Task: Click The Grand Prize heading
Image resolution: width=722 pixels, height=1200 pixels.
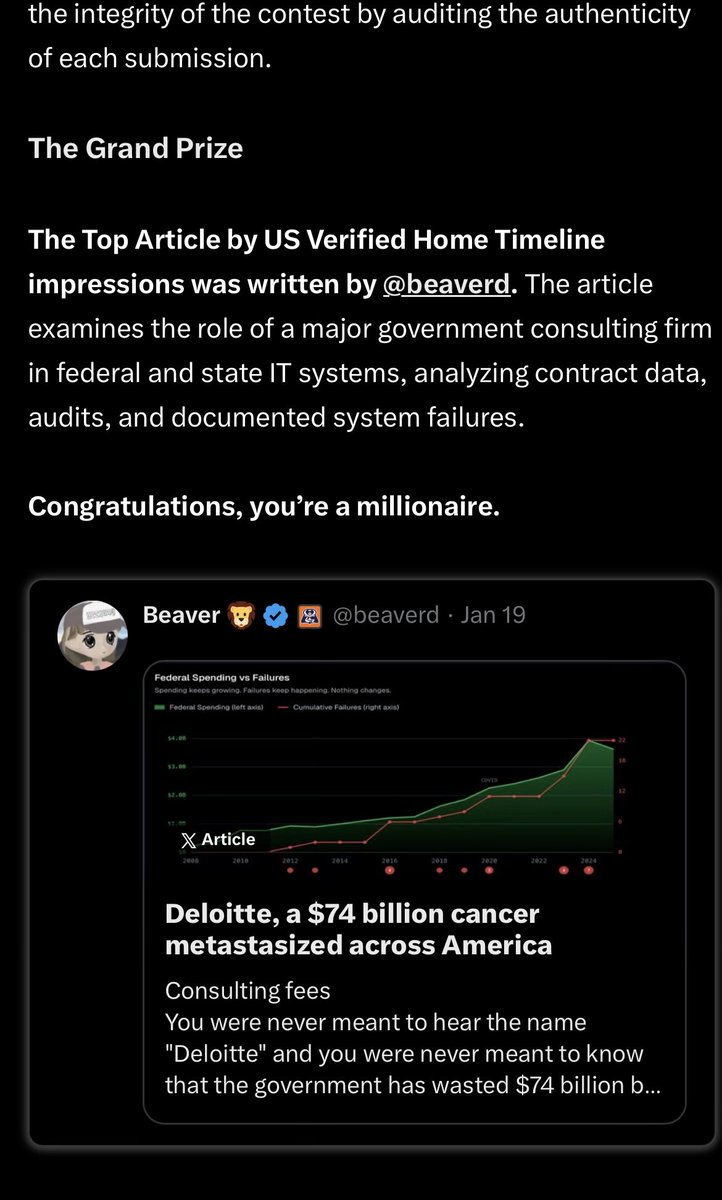Action: coord(135,148)
